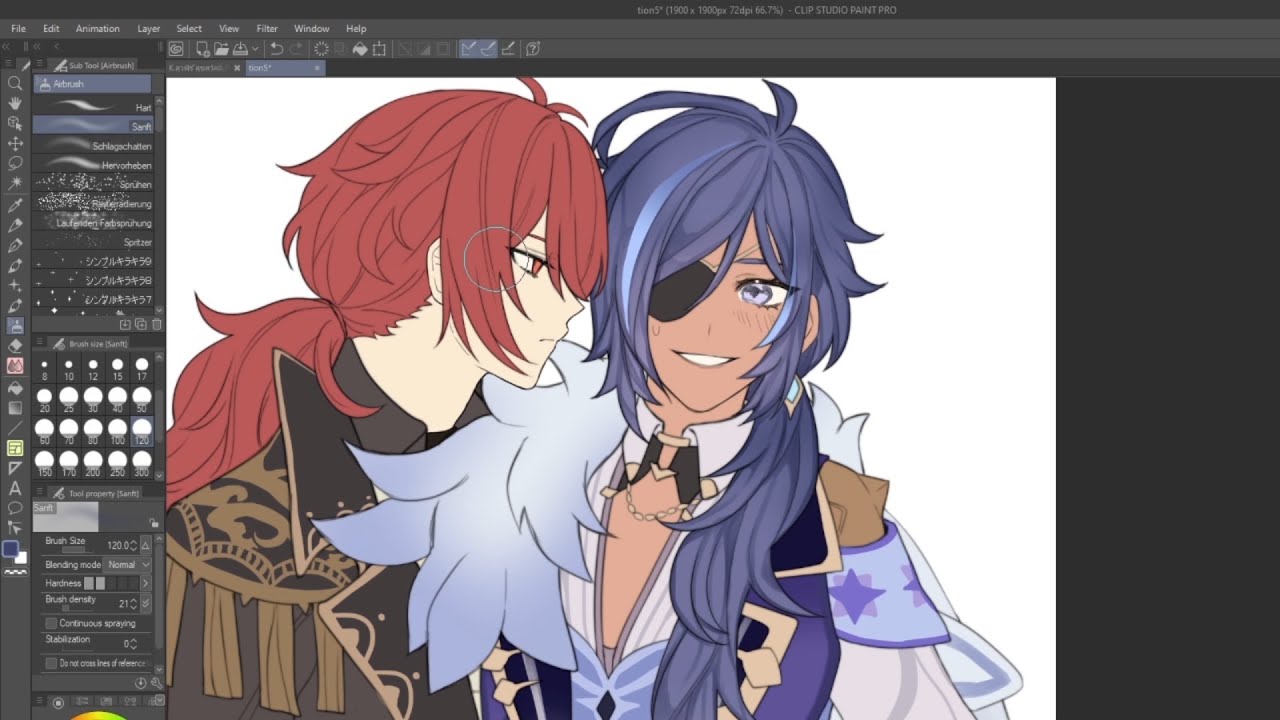Fill with the command bar bucket icon
Screen dimensions: 1280x720
click(x=360, y=48)
